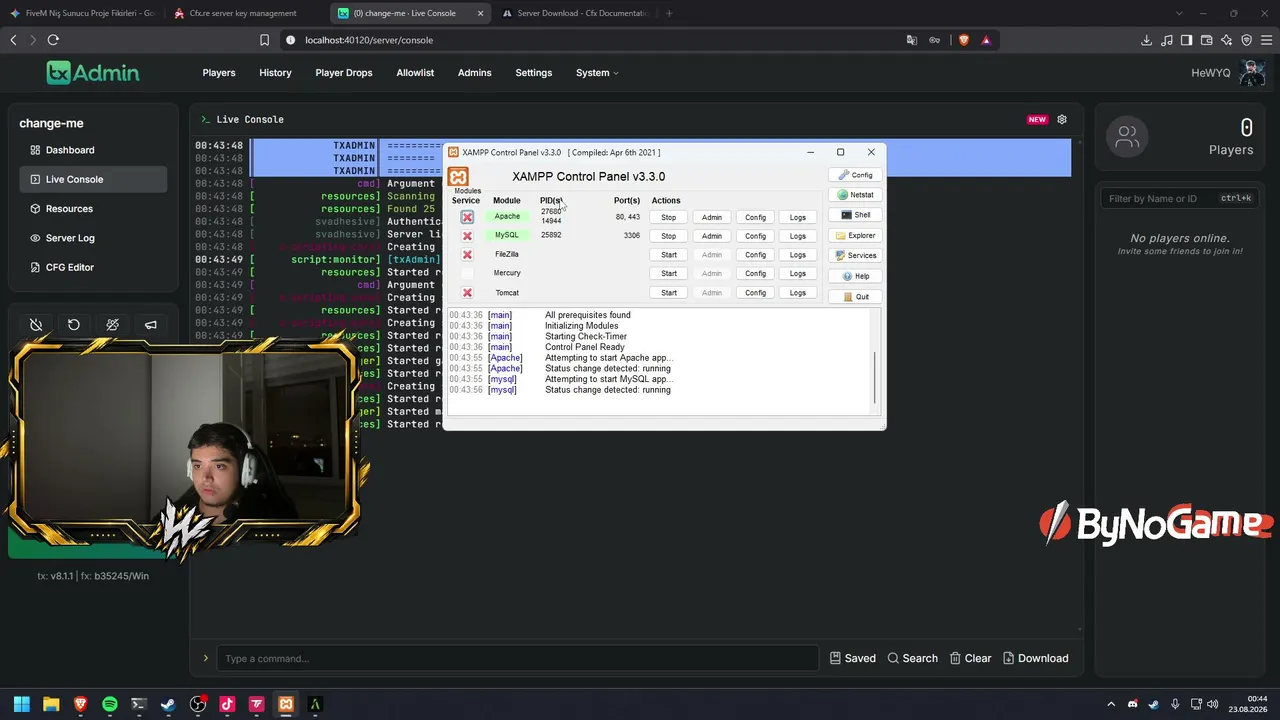Open Brave Shields lion icon
This screenshot has width=1280, height=720.
click(x=964, y=40)
